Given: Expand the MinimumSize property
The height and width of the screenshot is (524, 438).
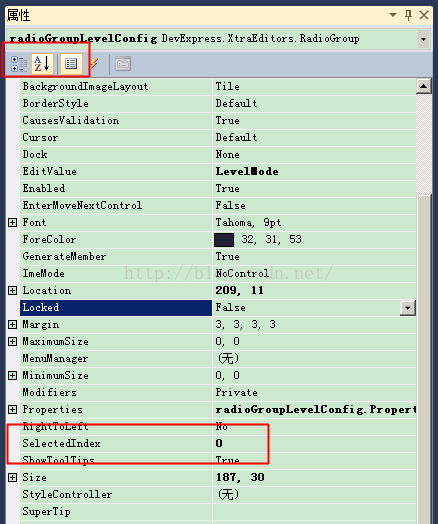Looking at the screenshot, I should coord(12,376).
